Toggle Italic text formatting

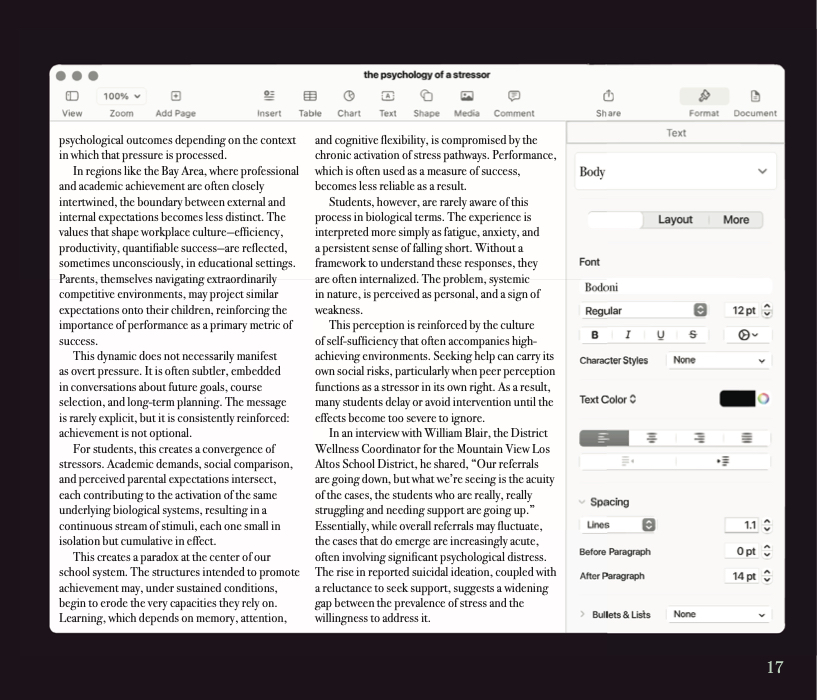628,335
